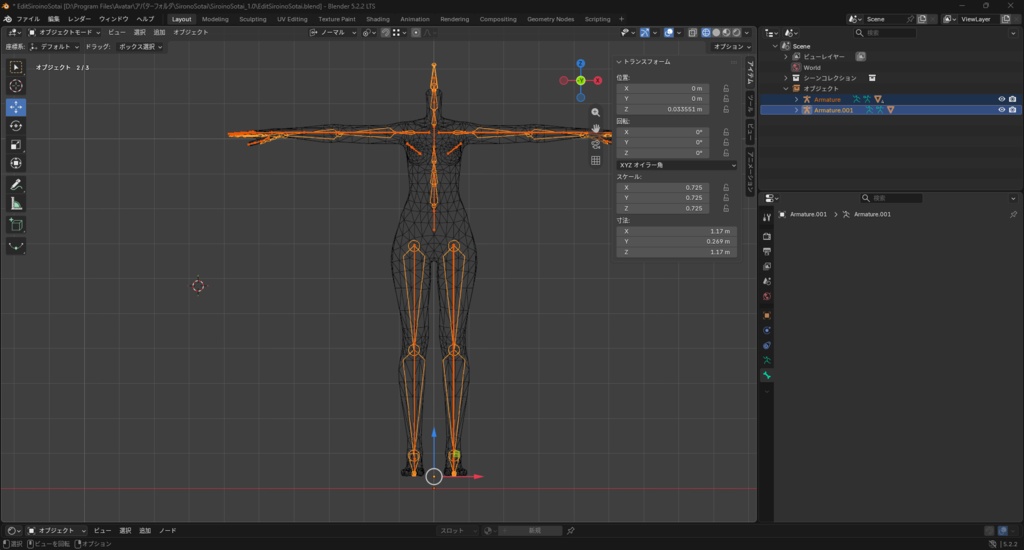Collapse the トランスフォーム panel
Viewport: 1024px width, 550px height.
(x=643, y=61)
